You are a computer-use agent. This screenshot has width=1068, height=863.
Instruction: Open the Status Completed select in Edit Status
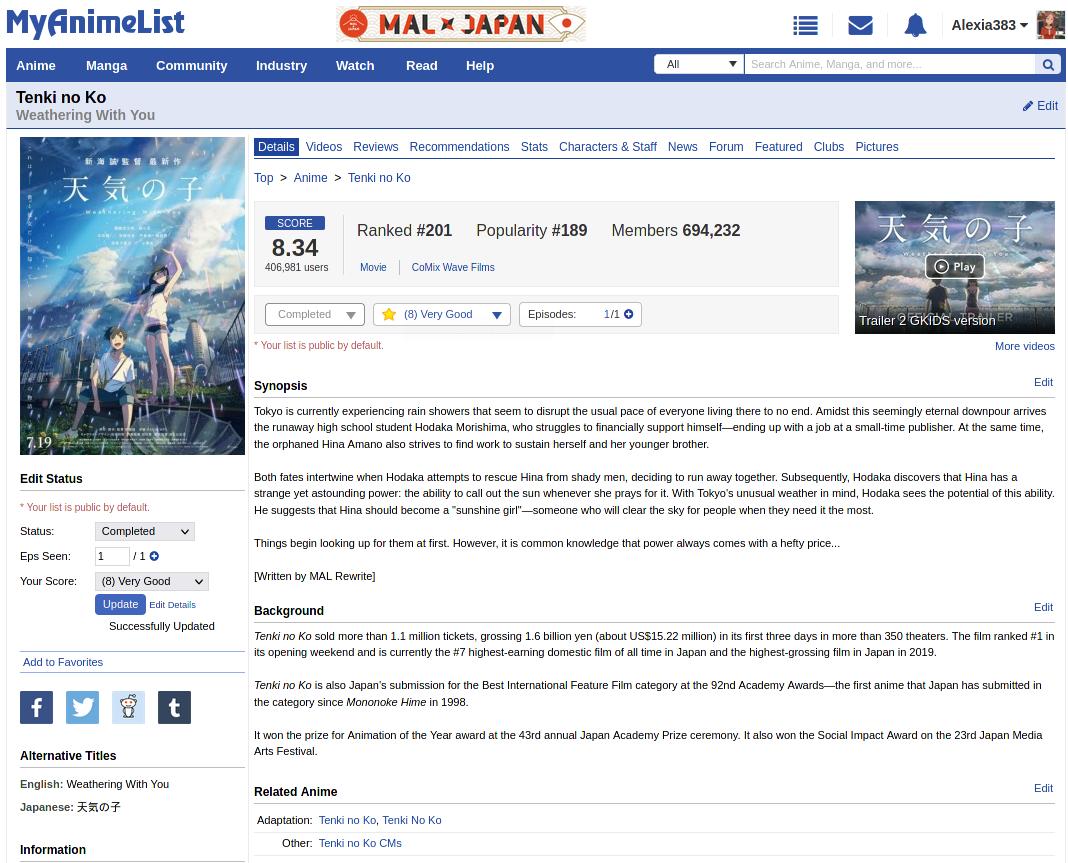144,531
